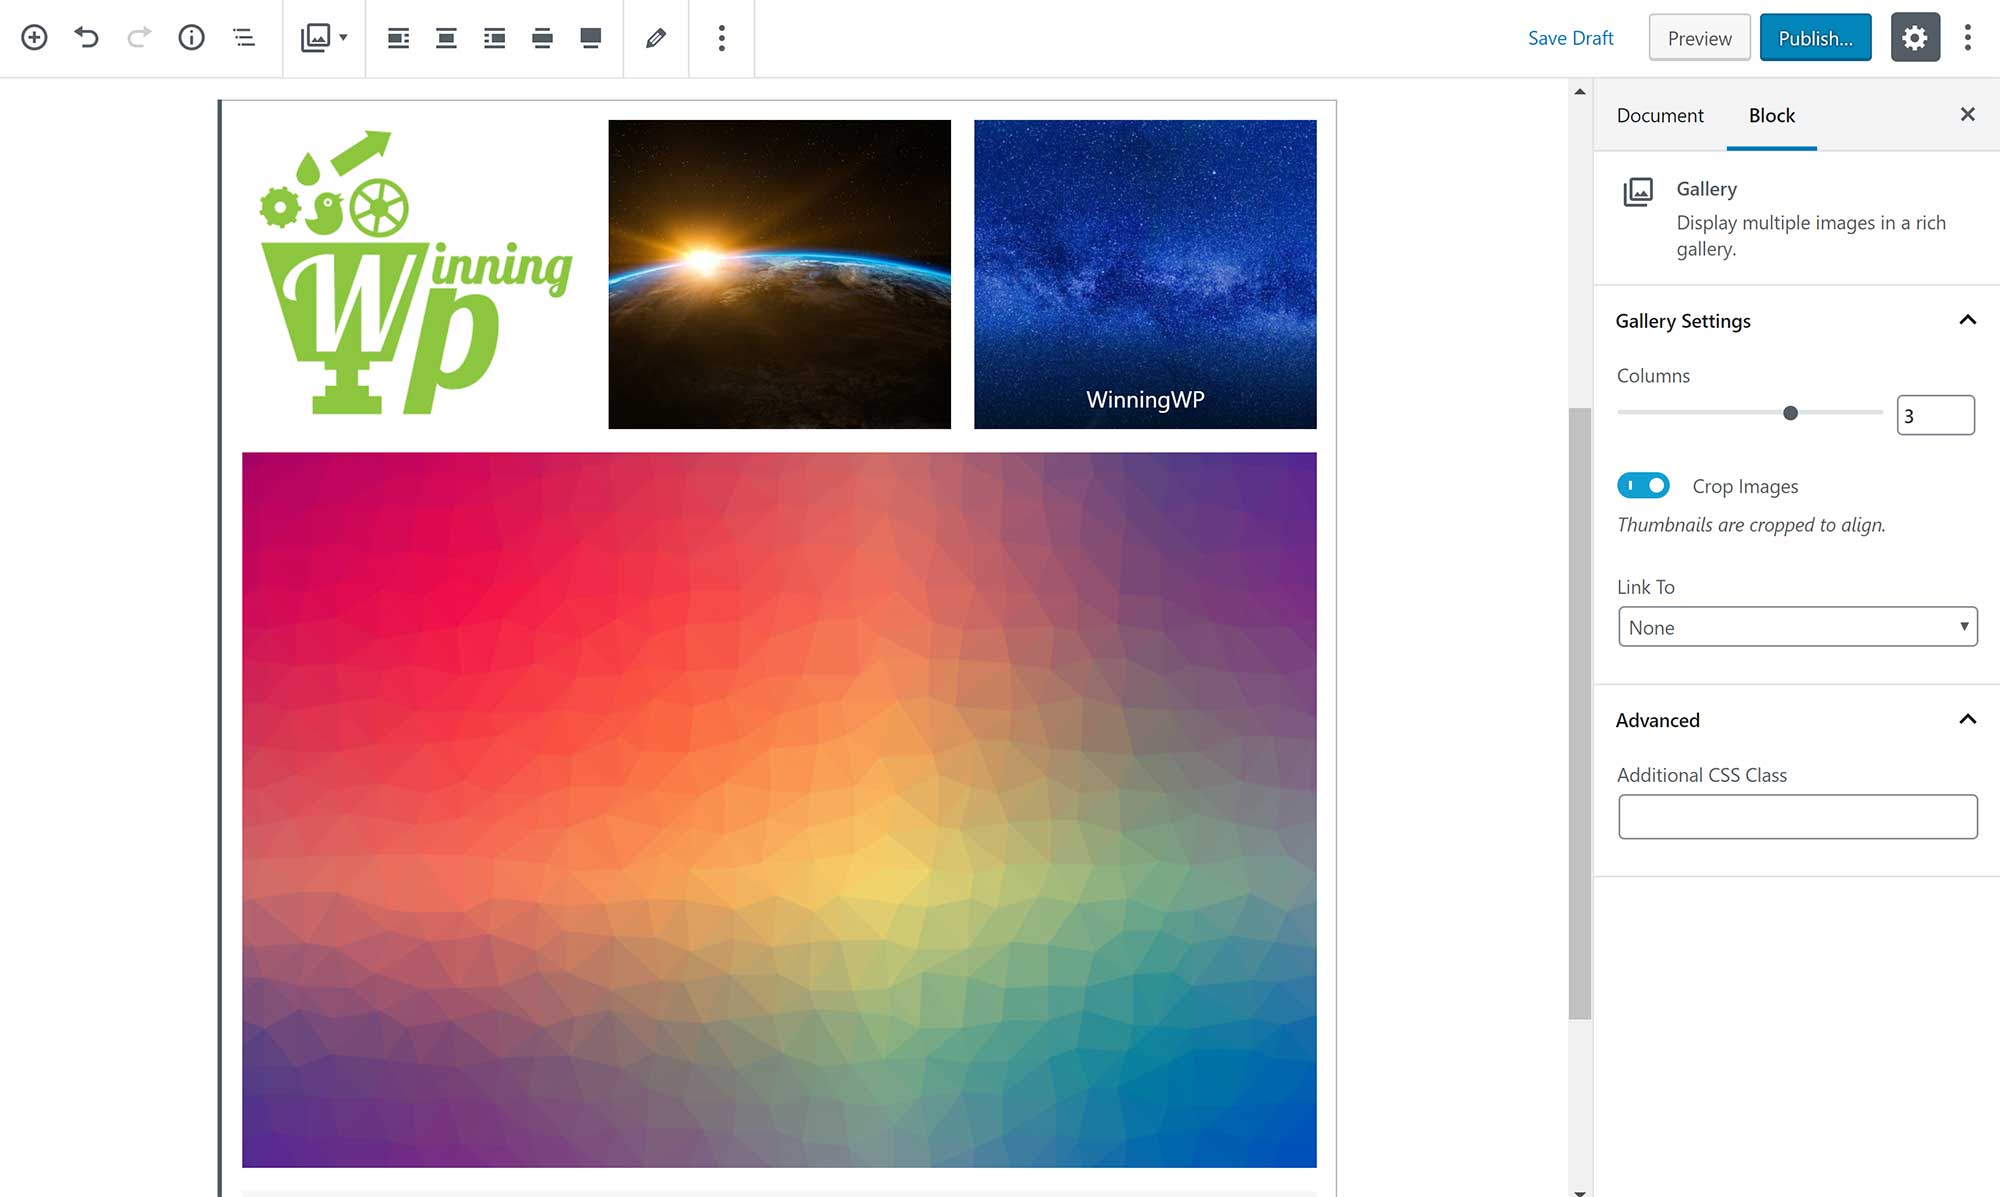Screen dimensions: 2000x1197
Task: Set gallery to wide width
Action: point(542,38)
